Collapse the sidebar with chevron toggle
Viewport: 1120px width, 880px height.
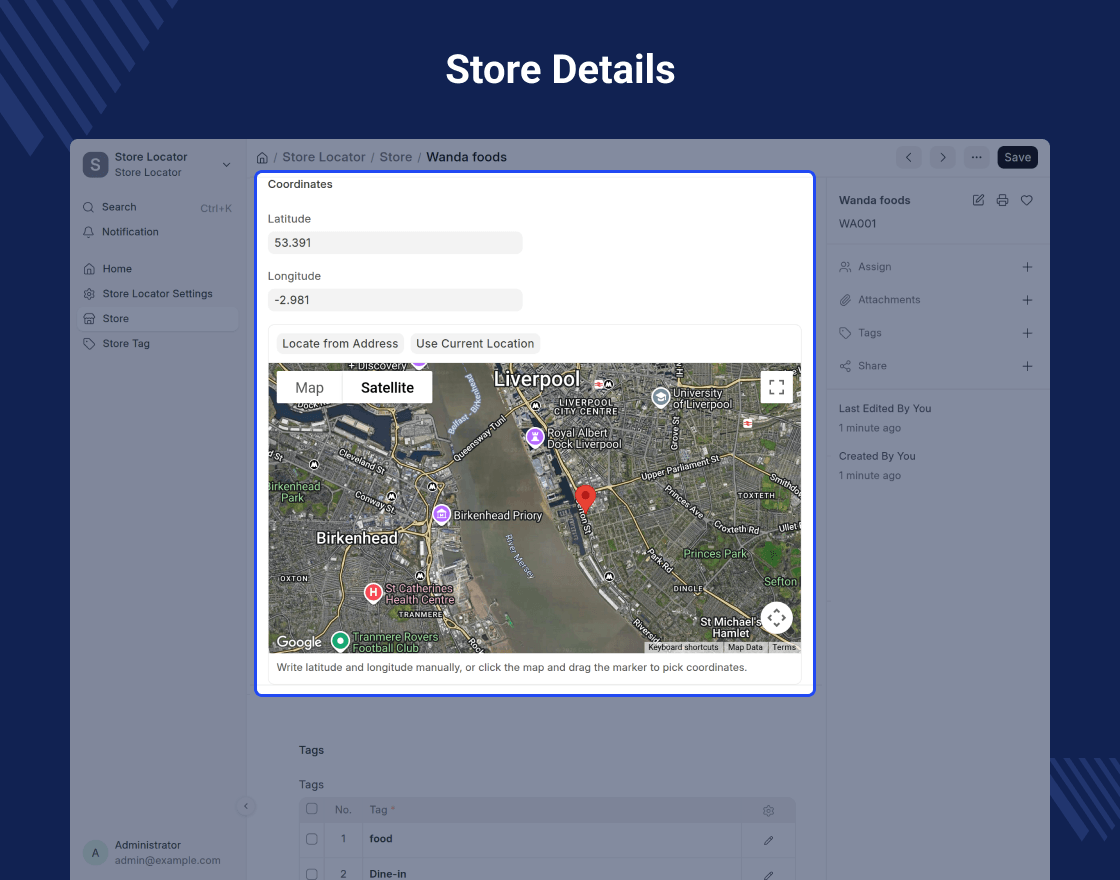246,806
